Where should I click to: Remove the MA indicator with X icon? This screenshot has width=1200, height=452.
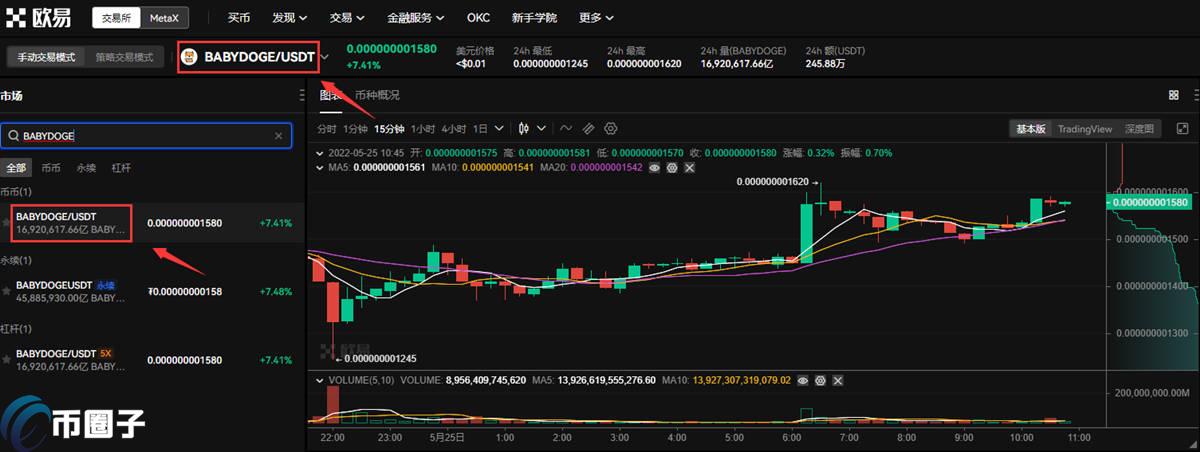689,168
